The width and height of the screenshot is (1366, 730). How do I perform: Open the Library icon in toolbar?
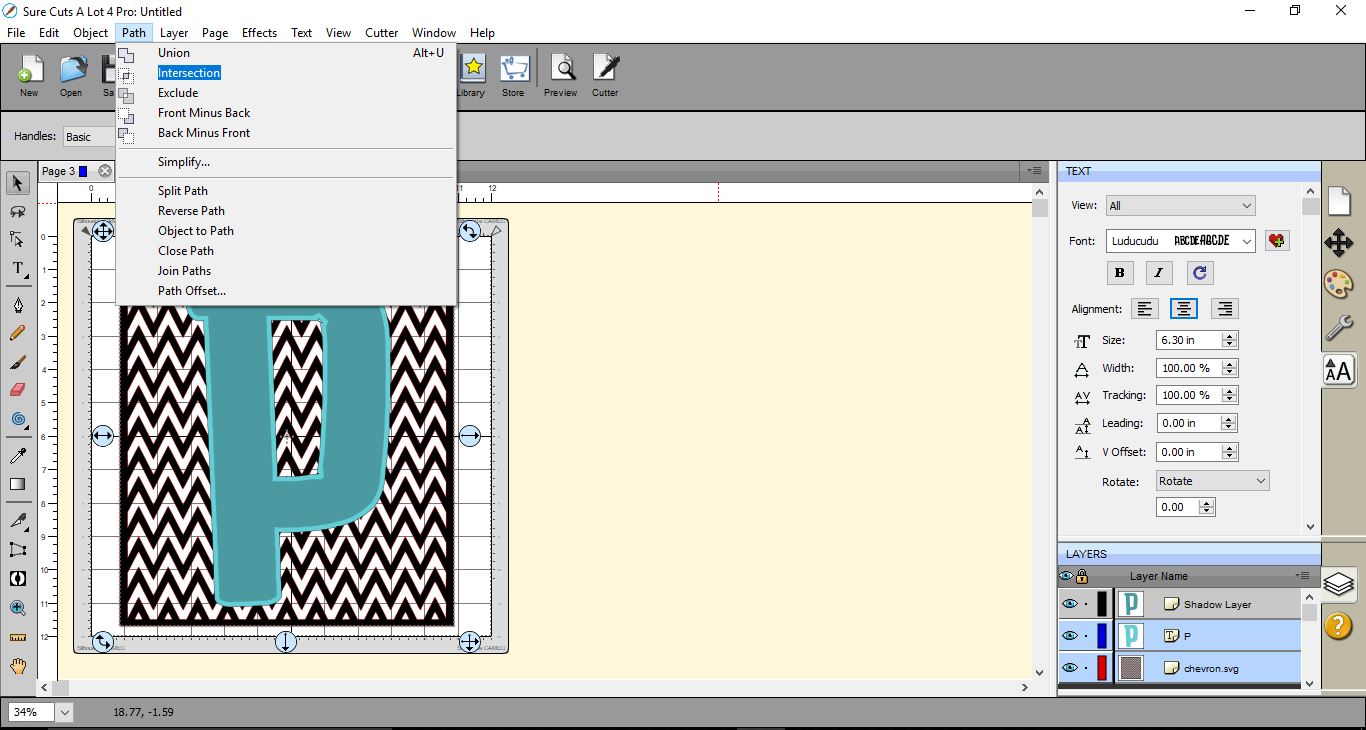pyautogui.click(x=471, y=75)
